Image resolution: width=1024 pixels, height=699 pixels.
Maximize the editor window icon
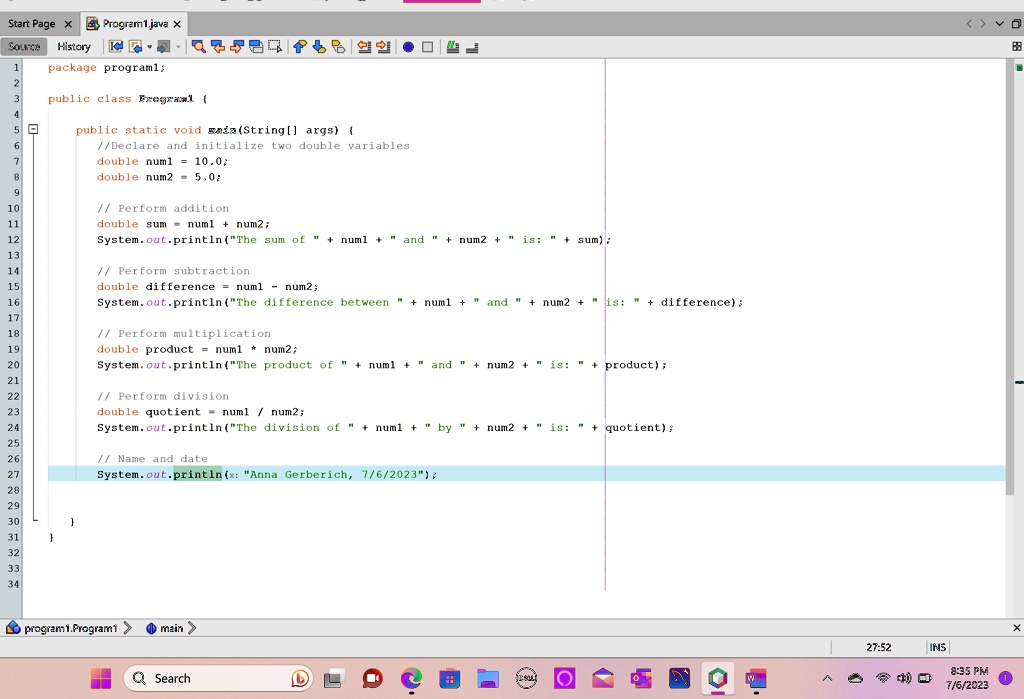click(x=1016, y=24)
